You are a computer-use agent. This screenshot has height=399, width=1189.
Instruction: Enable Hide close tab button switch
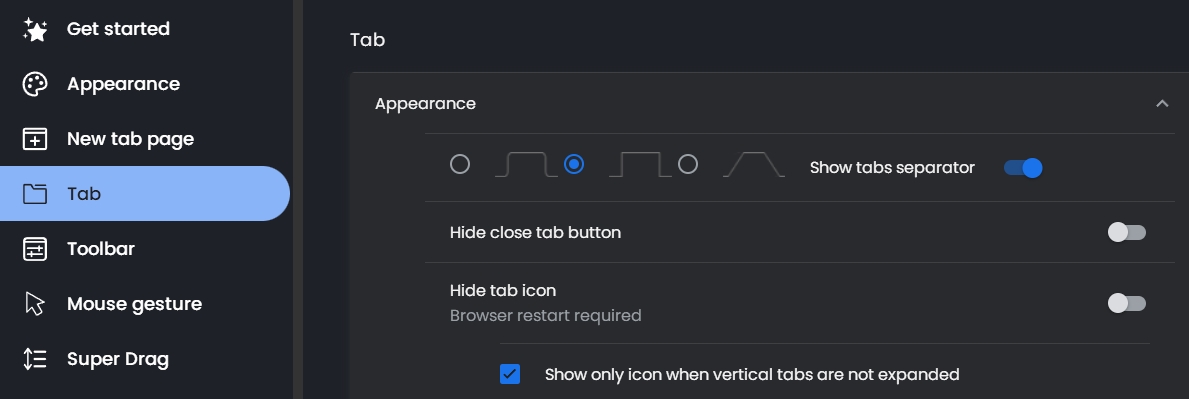[1127, 232]
